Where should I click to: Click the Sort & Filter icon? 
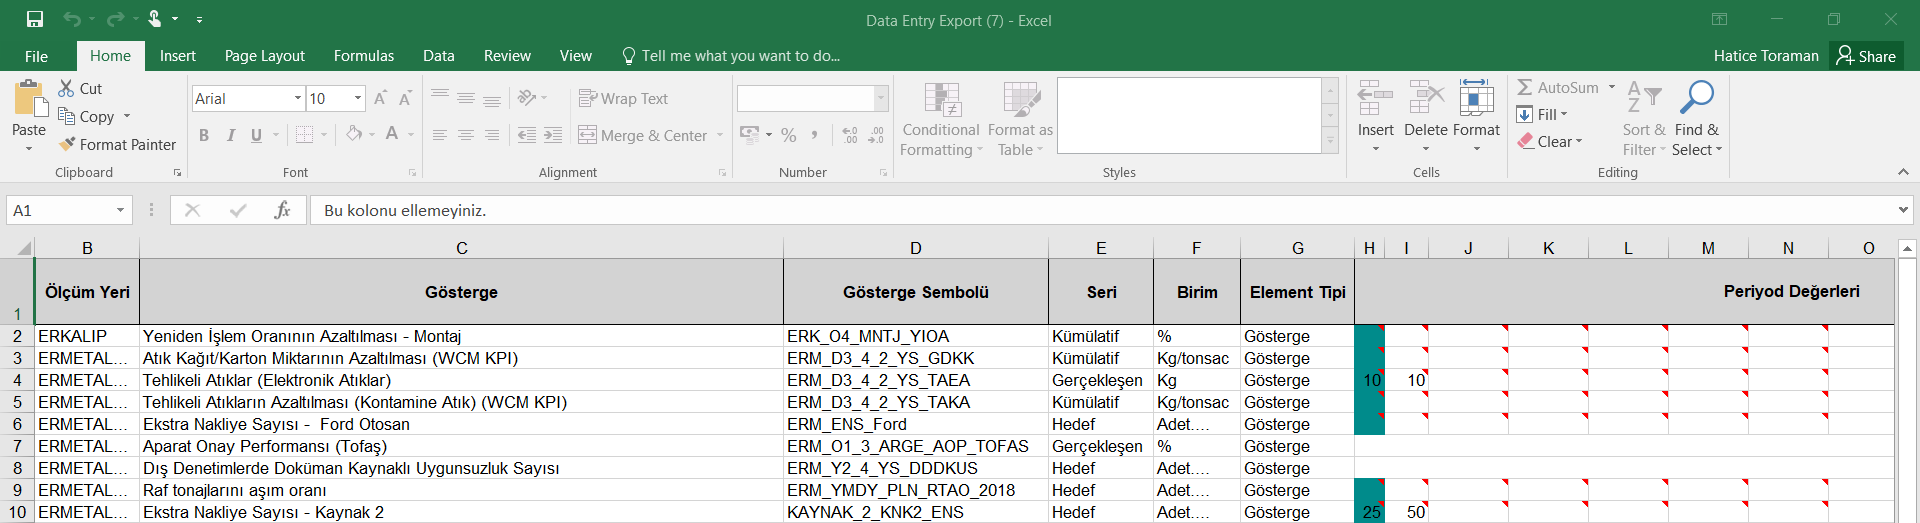[1643, 98]
